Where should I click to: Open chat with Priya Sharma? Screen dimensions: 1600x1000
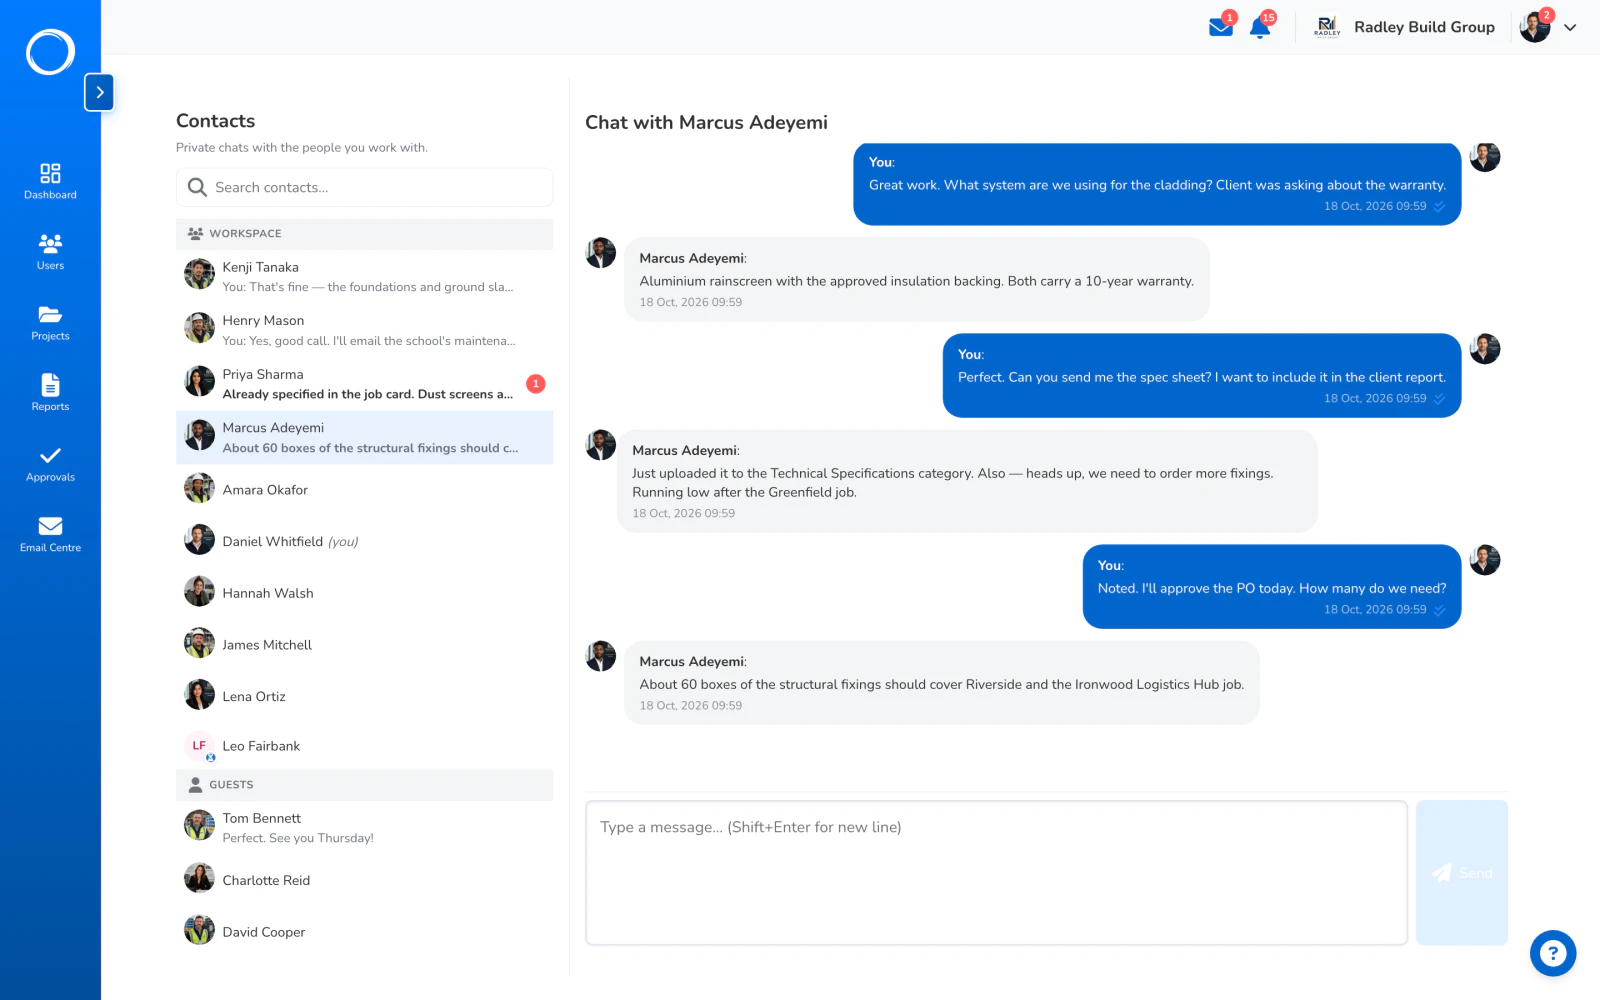pyautogui.click(x=364, y=384)
